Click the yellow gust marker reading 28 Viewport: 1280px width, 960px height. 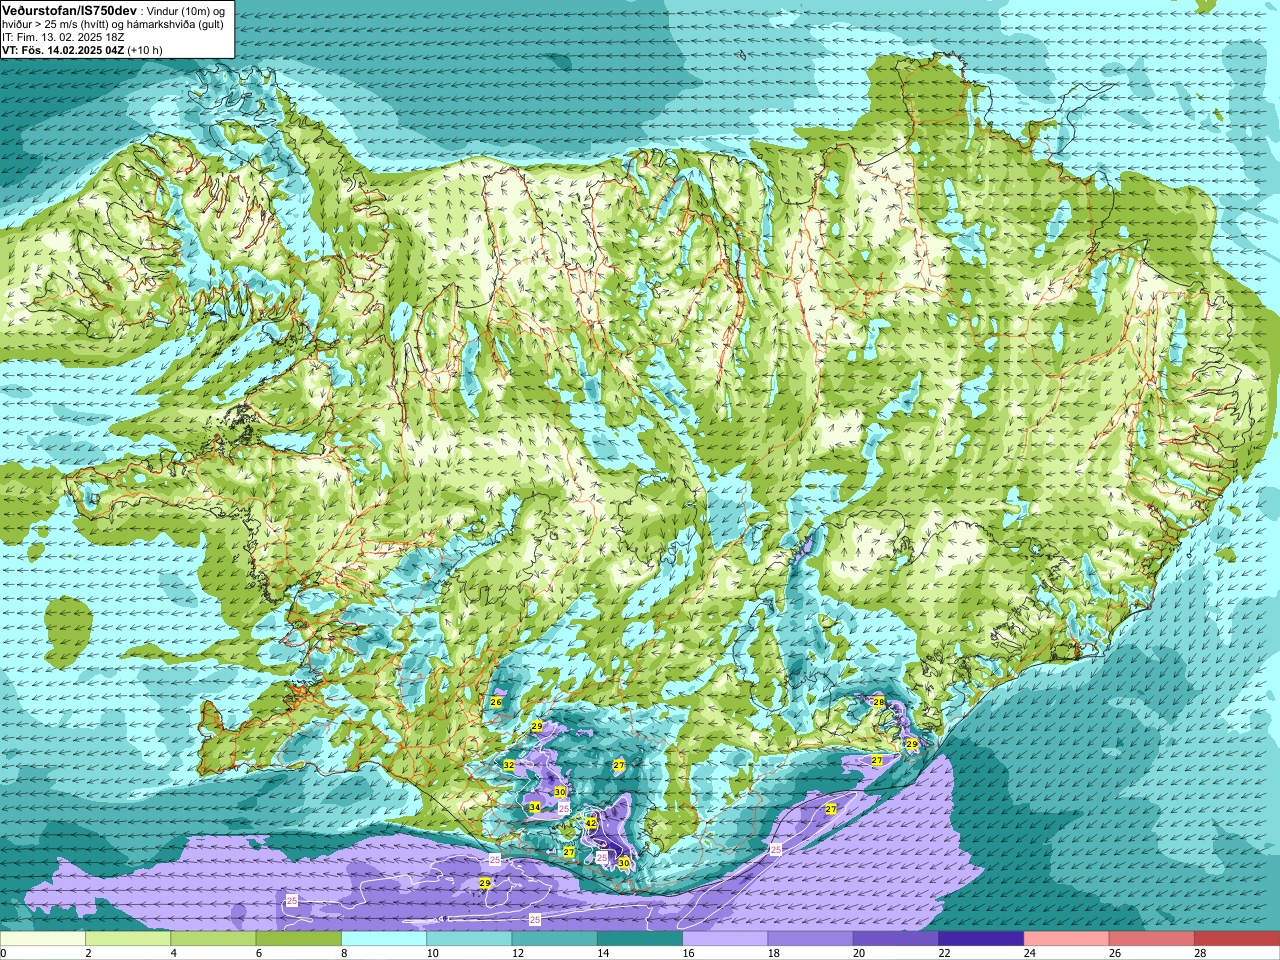[879, 702]
